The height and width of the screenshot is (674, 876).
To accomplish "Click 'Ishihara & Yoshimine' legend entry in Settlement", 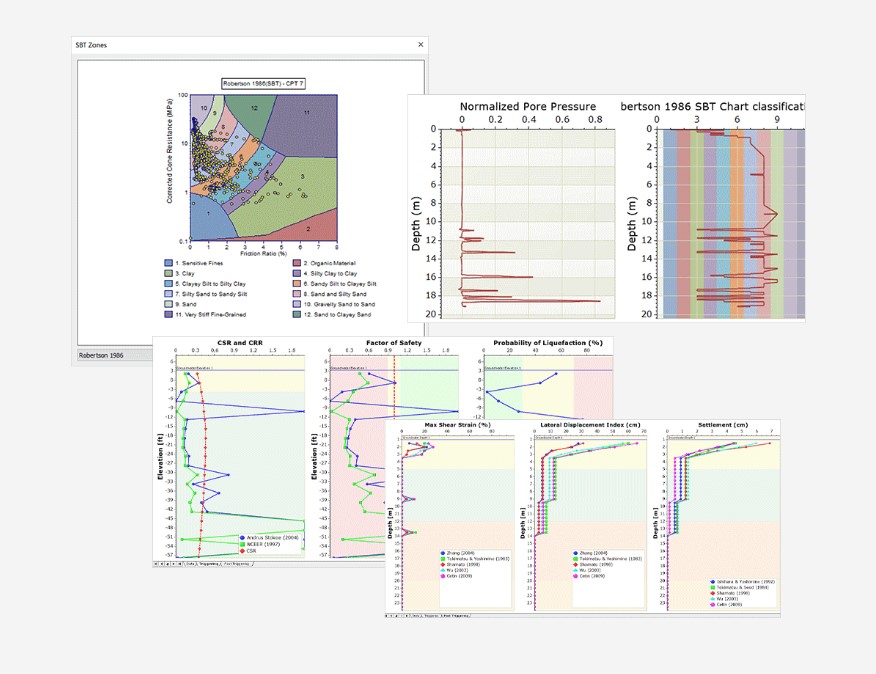I will coord(742,582).
